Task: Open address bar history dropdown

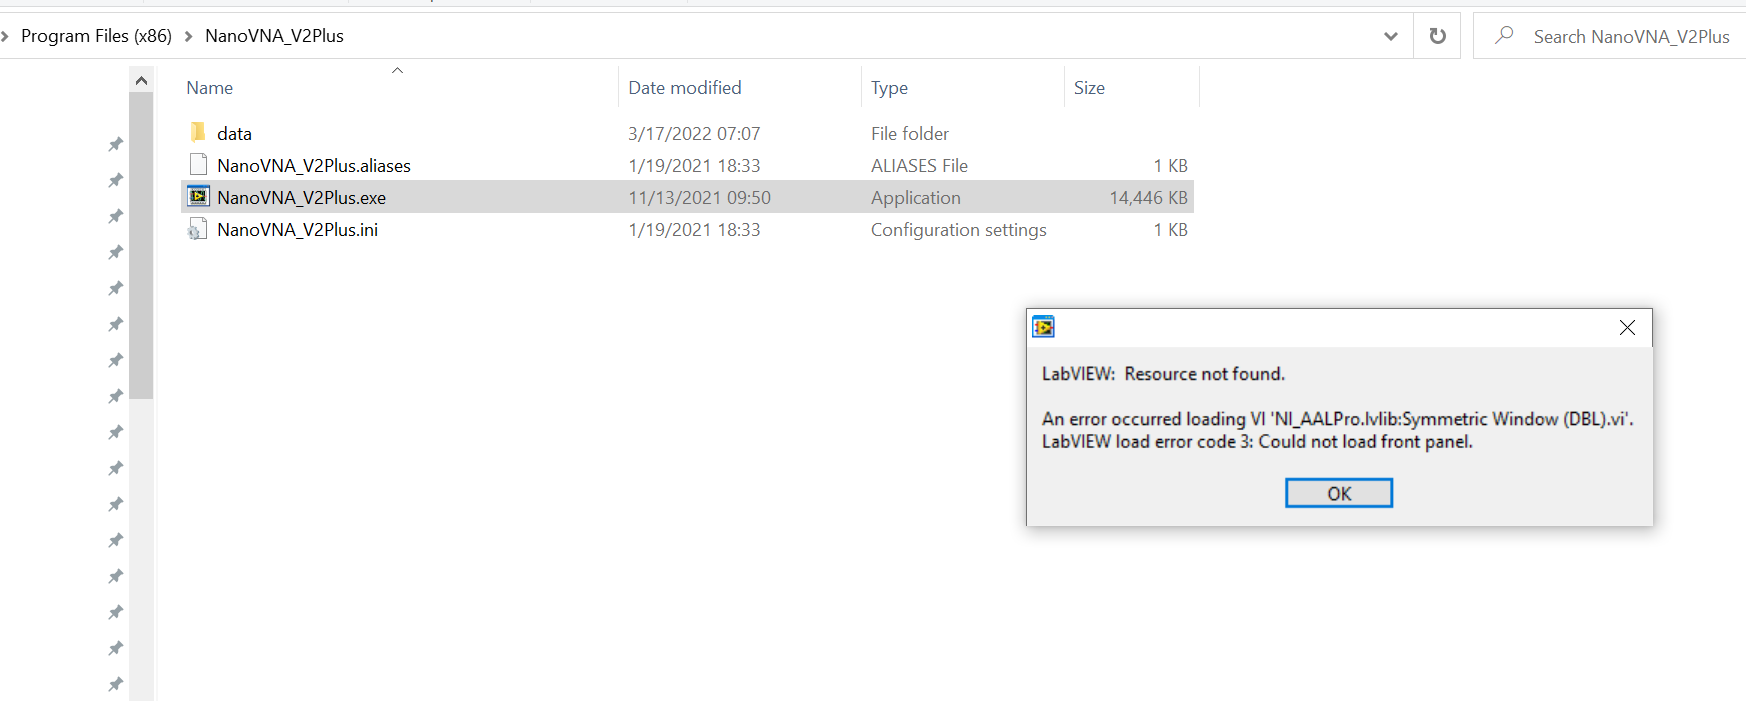Action: [x=1390, y=36]
